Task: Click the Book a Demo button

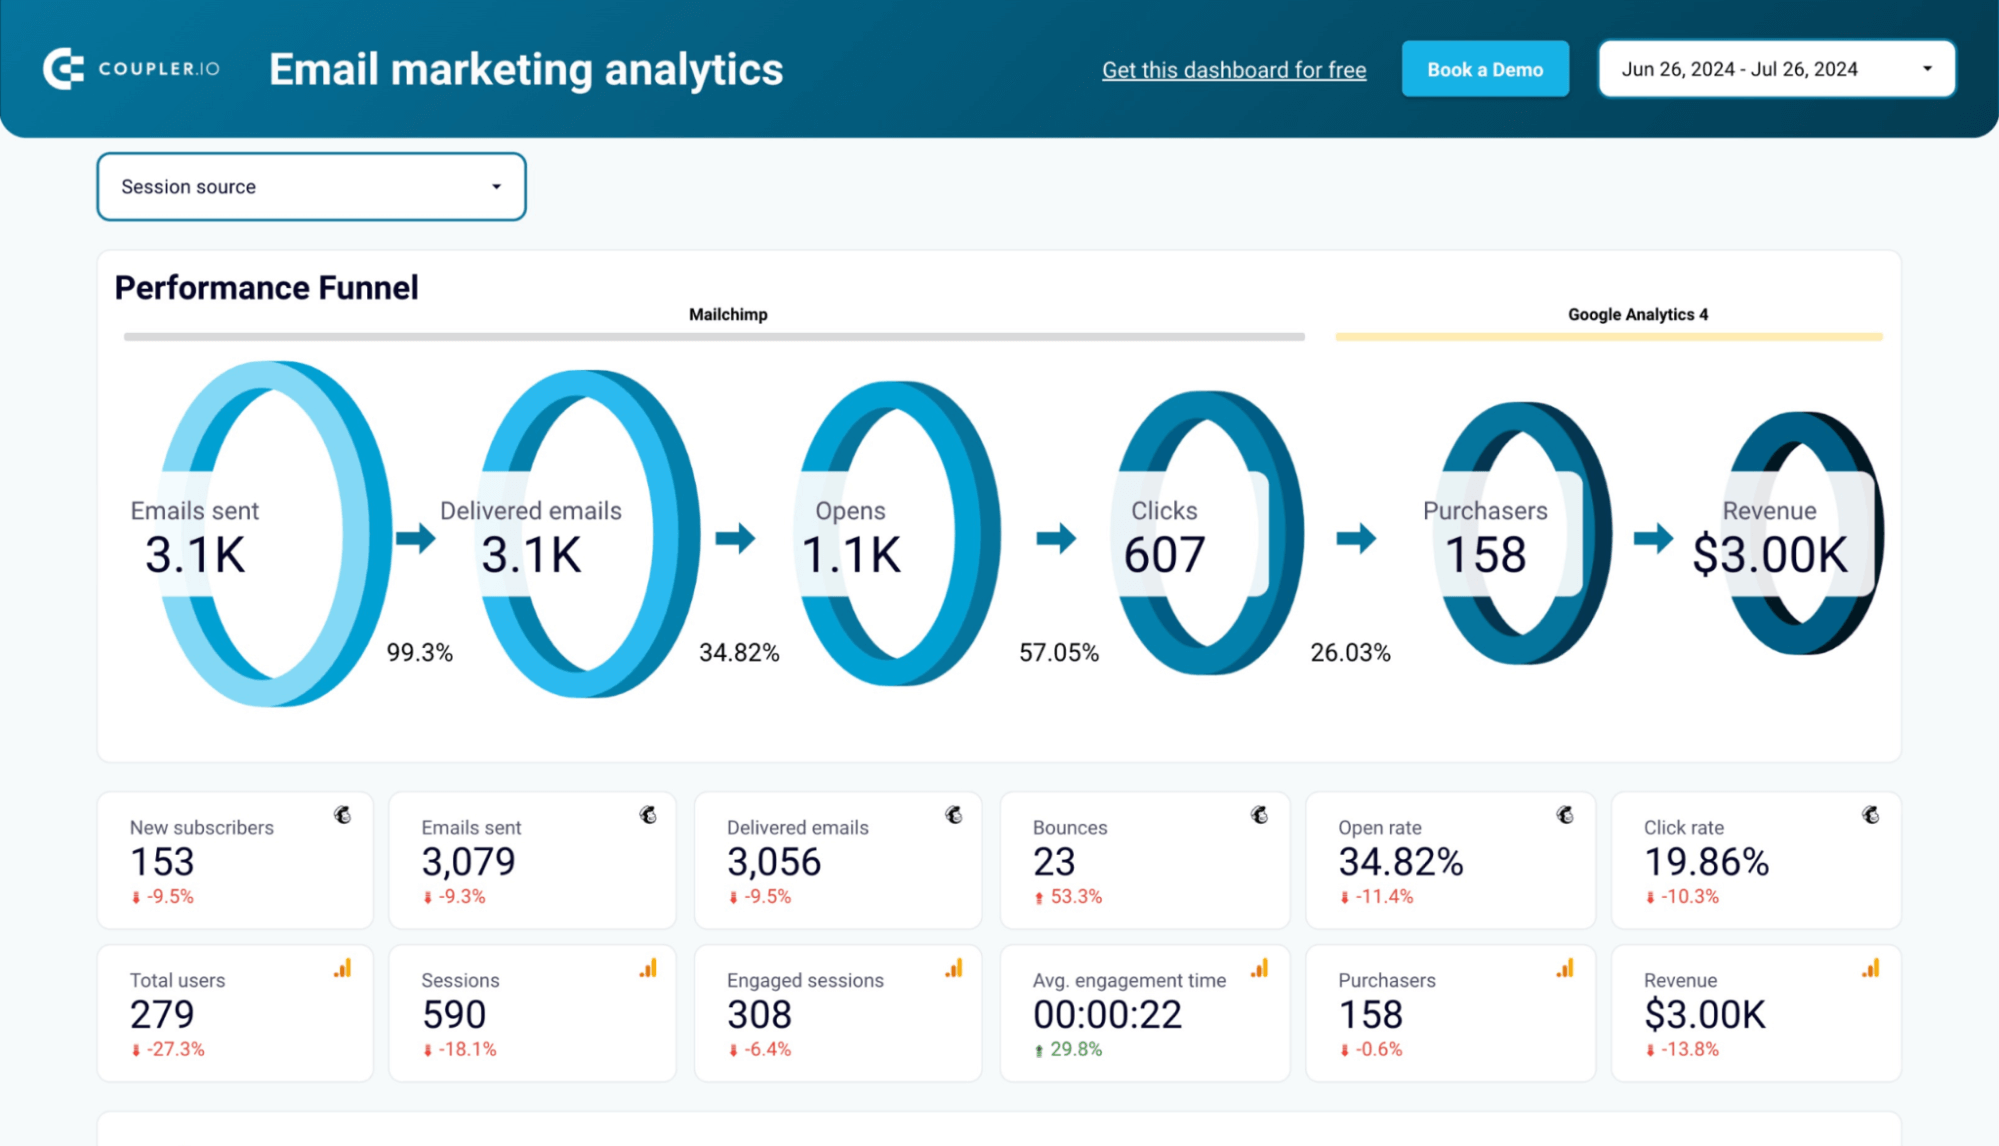Action: (1485, 69)
